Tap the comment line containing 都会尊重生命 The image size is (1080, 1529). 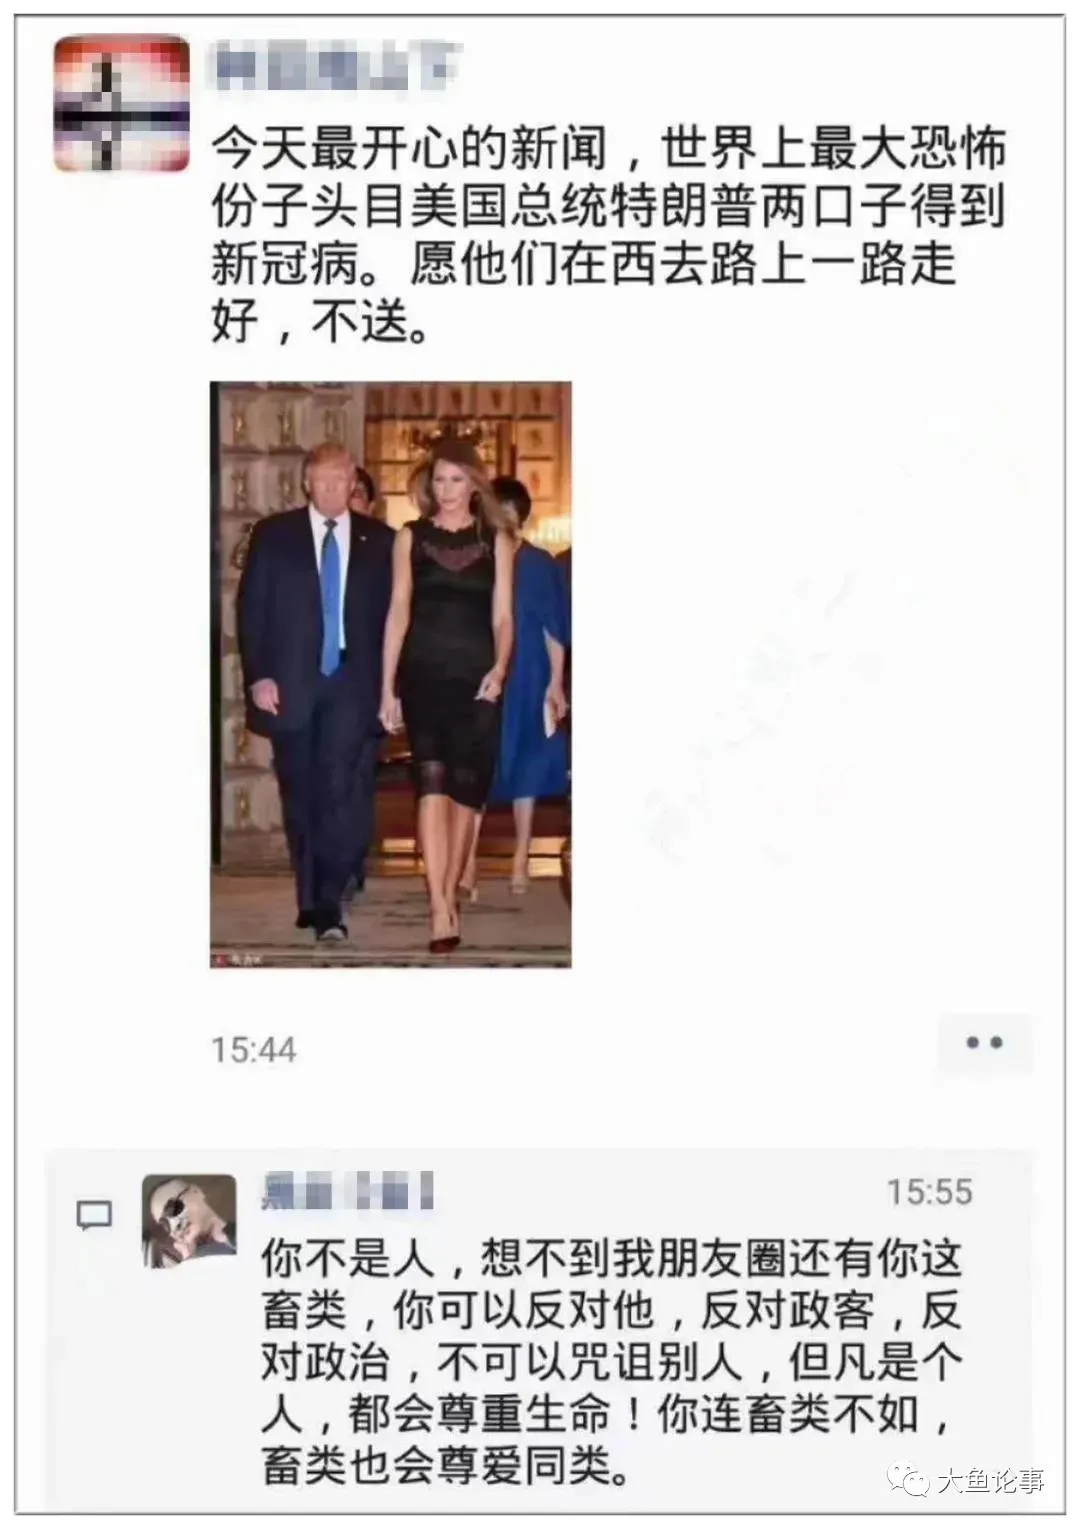[605, 1414]
